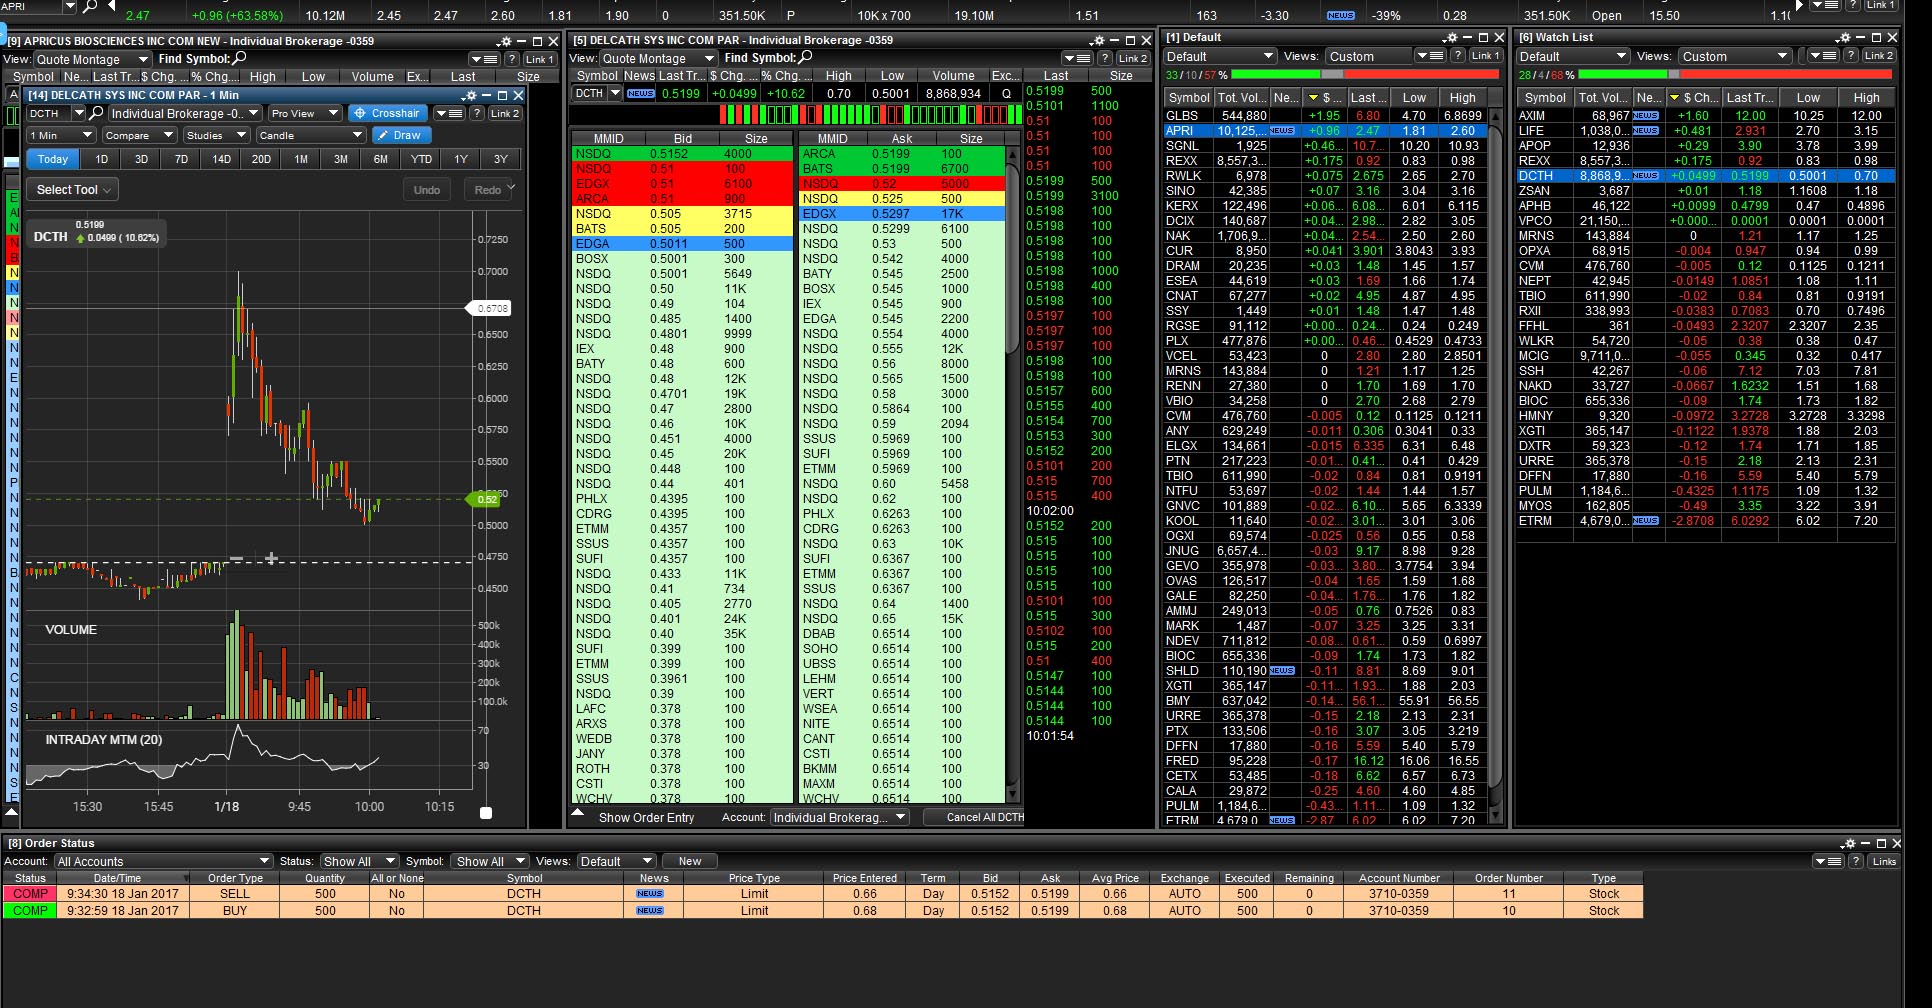
Task: Open the Candle chart type dropdown
Action: 310,136
